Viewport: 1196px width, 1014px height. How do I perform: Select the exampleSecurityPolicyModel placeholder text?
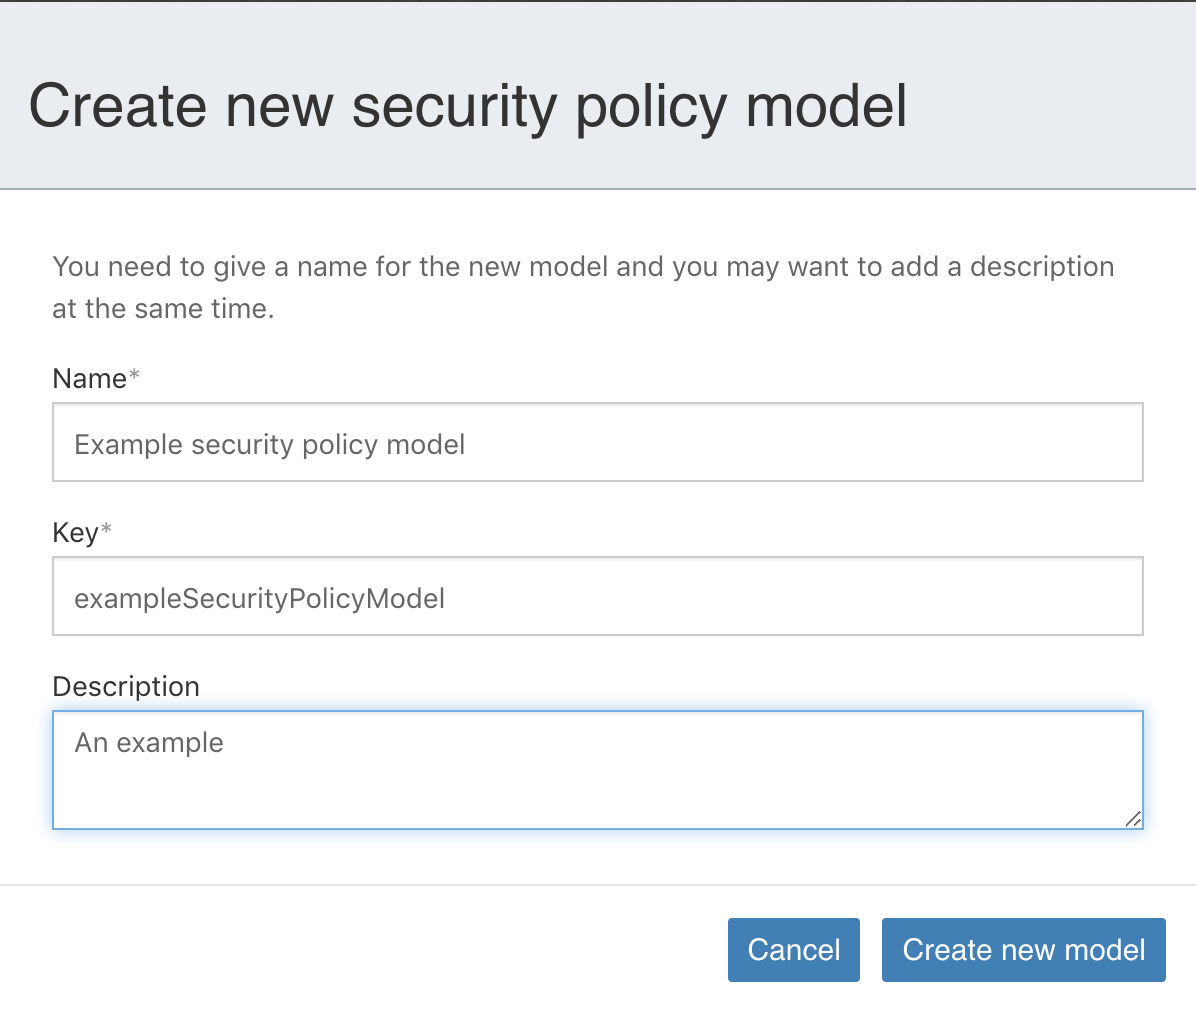click(x=258, y=598)
